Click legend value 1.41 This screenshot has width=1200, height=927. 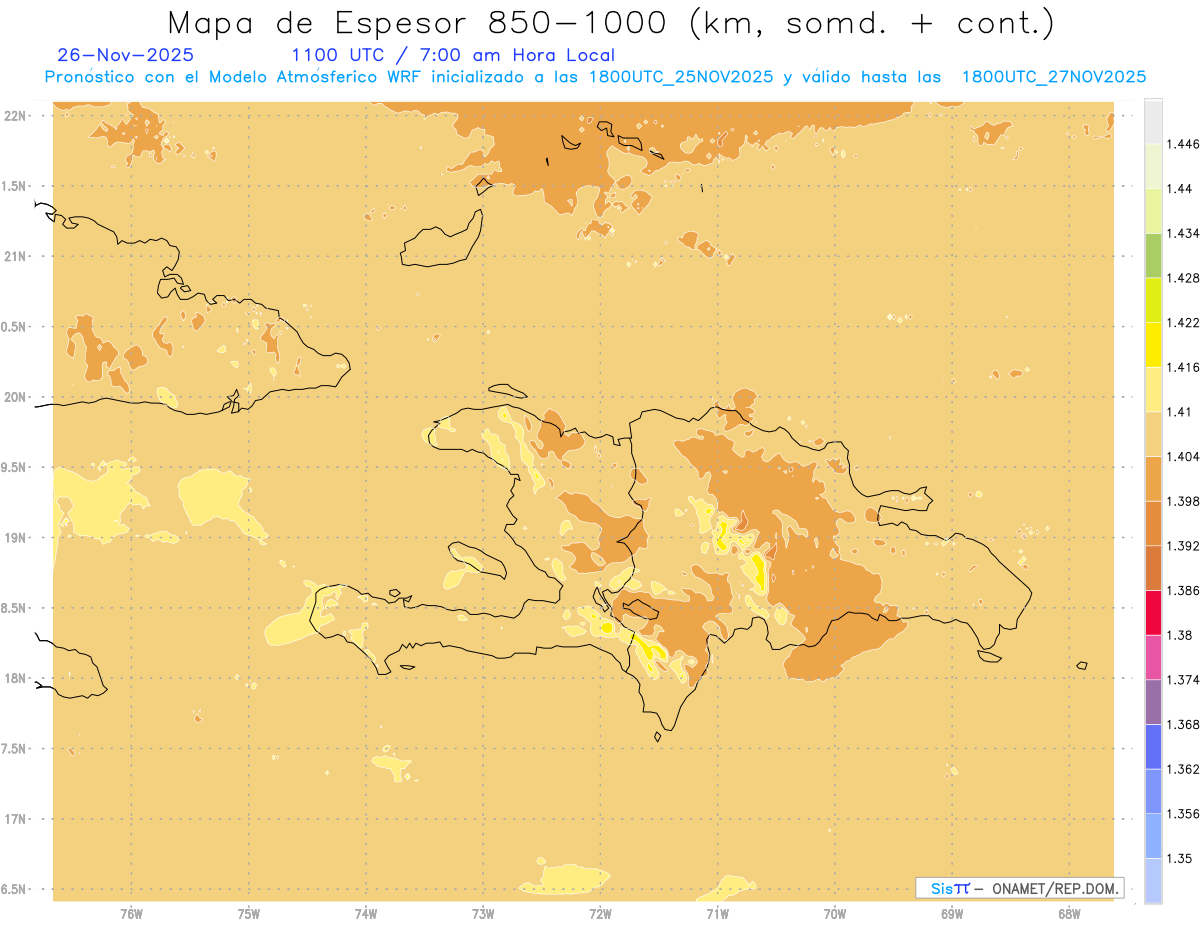pos(1181,412)
